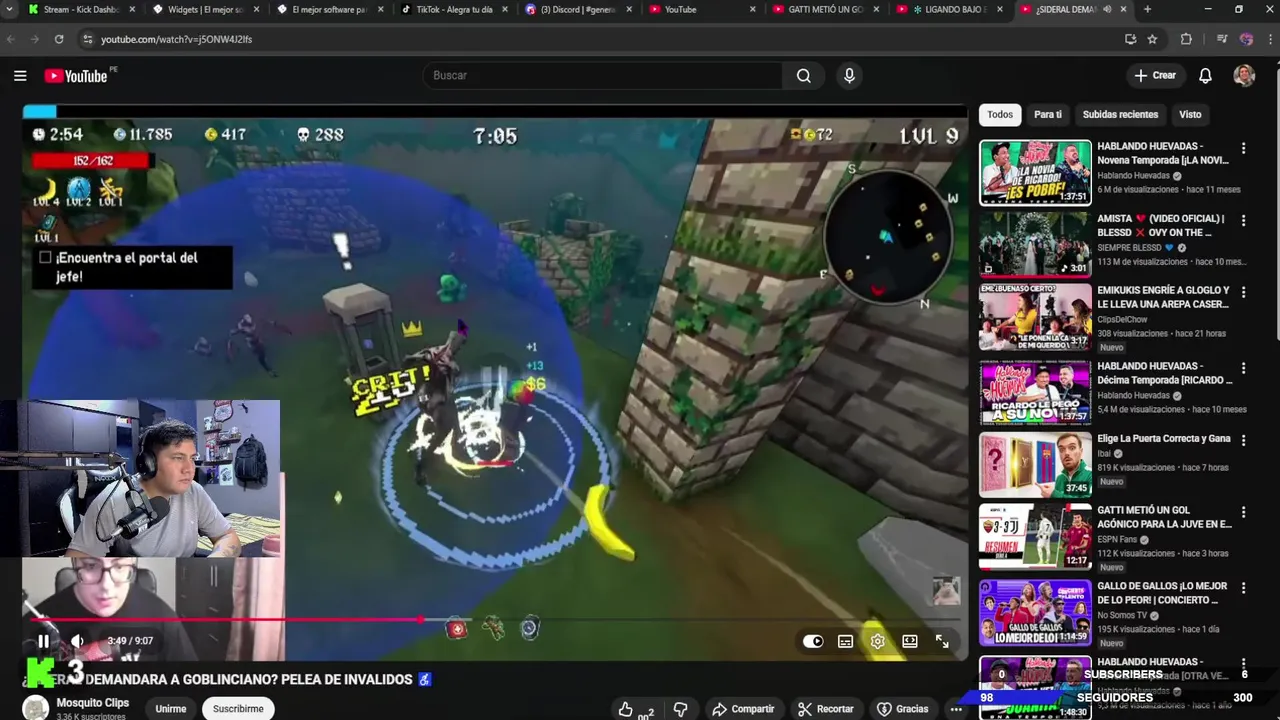
Task: Install app icon in address bar
Action: pos(1130,39)
